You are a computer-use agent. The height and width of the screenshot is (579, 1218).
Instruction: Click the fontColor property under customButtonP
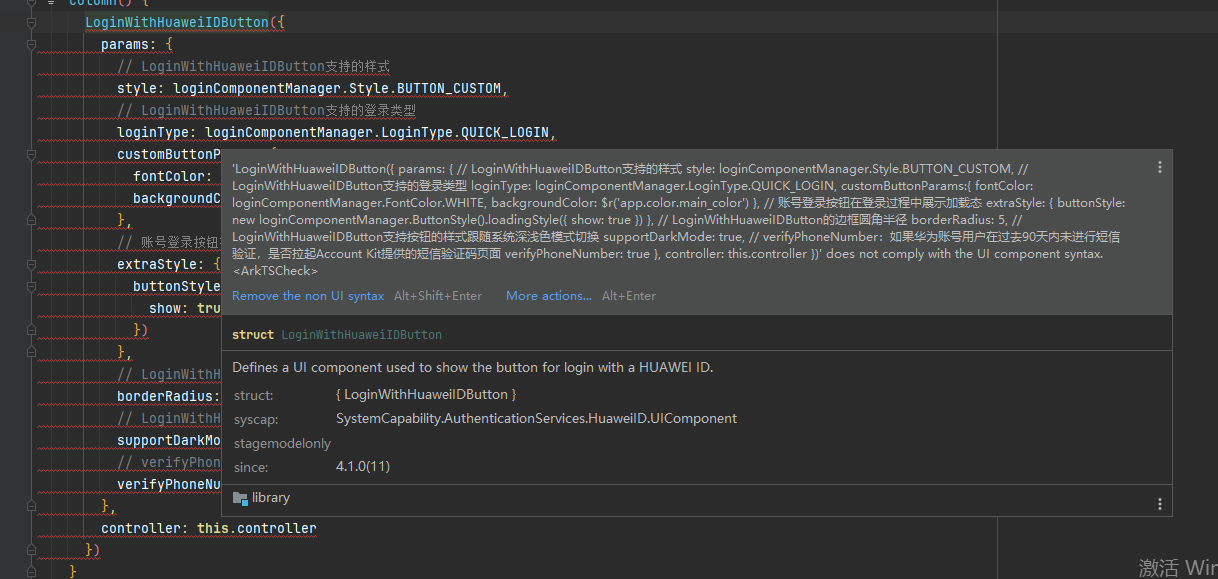pyautogui.click(x=172, y=175)
